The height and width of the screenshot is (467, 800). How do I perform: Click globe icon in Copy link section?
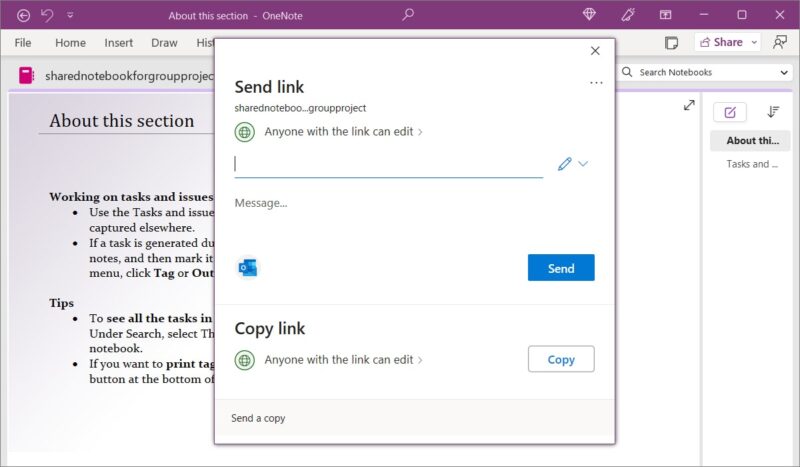coord(244,360)
